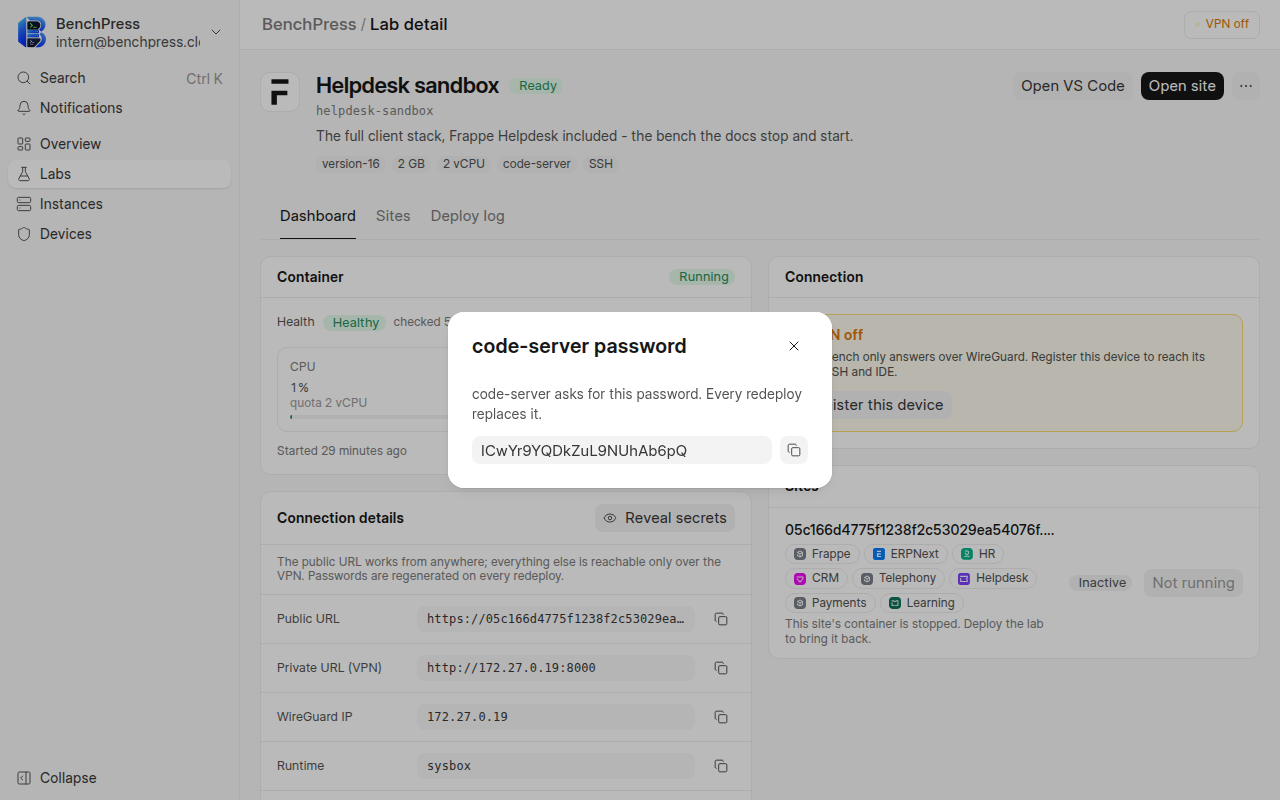Click the 2 vCPU tag

(464, 164)
